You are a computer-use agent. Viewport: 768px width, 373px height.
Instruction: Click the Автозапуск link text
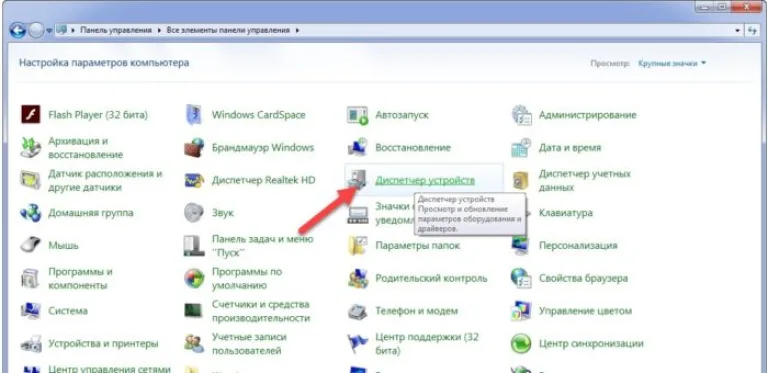(x=402, y=115)
